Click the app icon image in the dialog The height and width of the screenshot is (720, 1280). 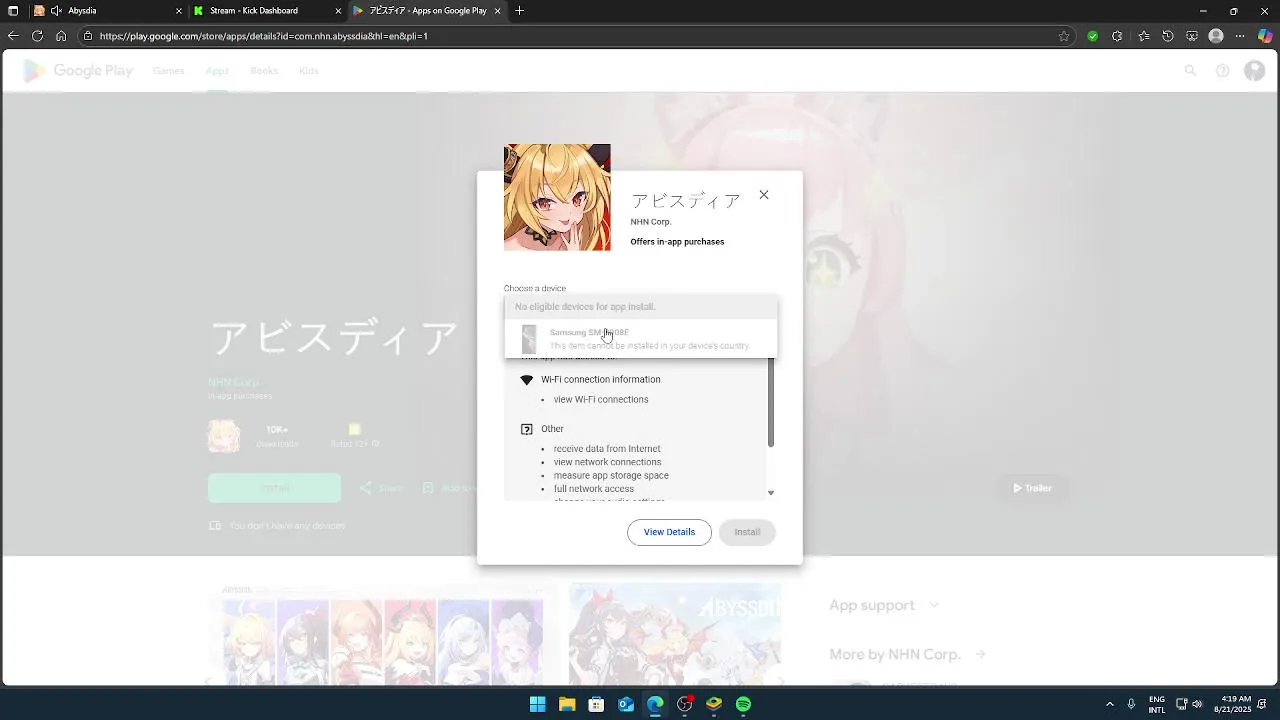point(557,197)
